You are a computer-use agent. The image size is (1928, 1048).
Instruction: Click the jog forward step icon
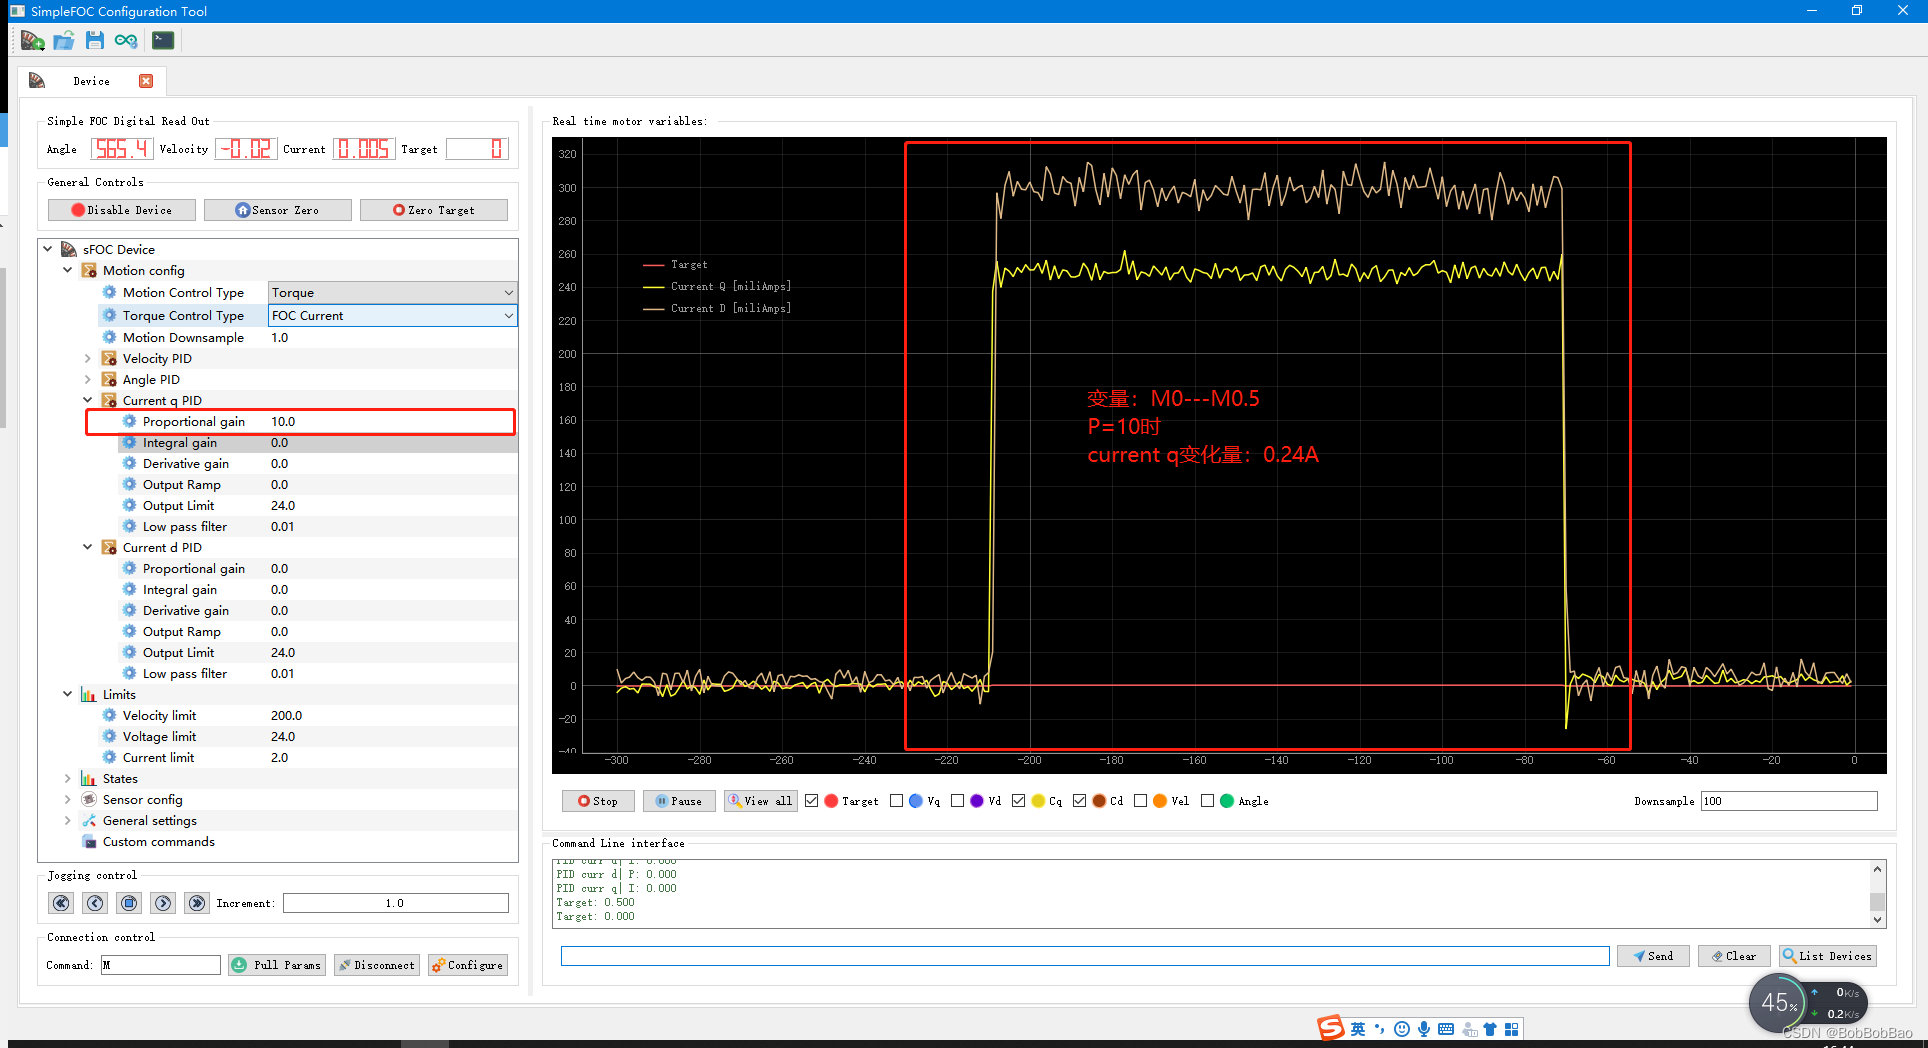(163, 903)
